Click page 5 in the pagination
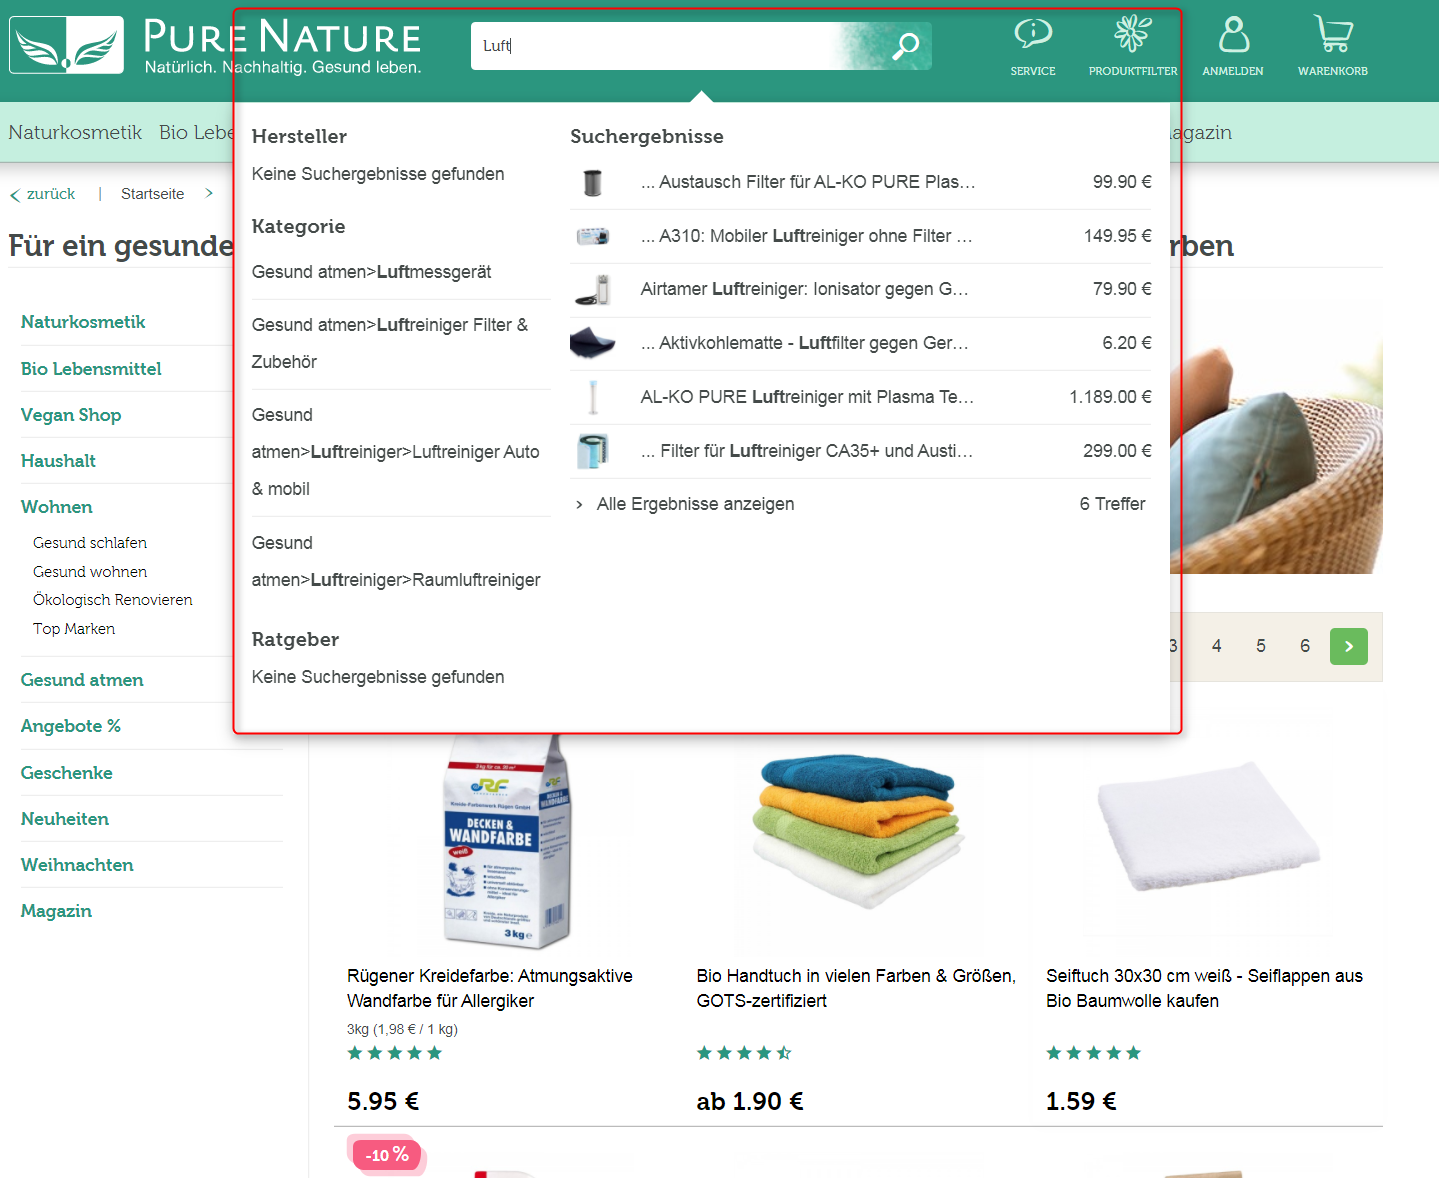 (1260, 646)
